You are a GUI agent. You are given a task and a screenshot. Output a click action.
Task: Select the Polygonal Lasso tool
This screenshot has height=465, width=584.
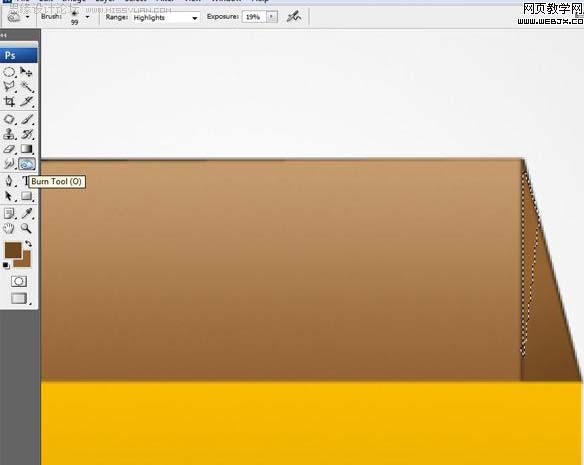coord(9,86)
